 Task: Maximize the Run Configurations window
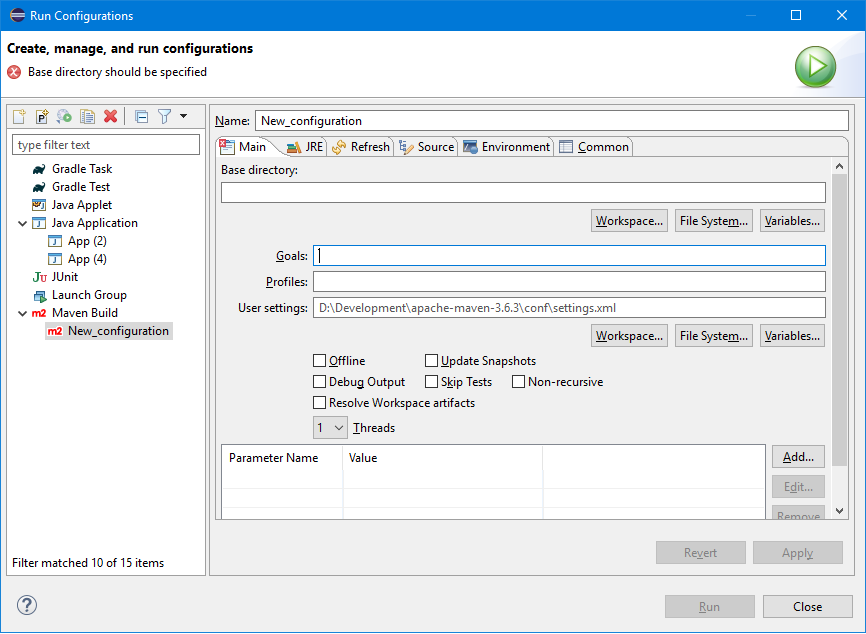click(796, 15)
